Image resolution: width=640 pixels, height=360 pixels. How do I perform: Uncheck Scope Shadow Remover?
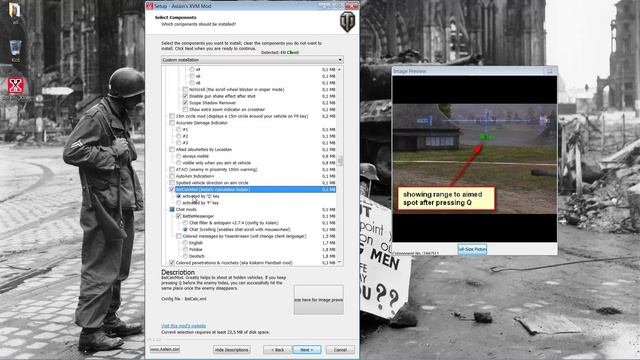point(185,103)
